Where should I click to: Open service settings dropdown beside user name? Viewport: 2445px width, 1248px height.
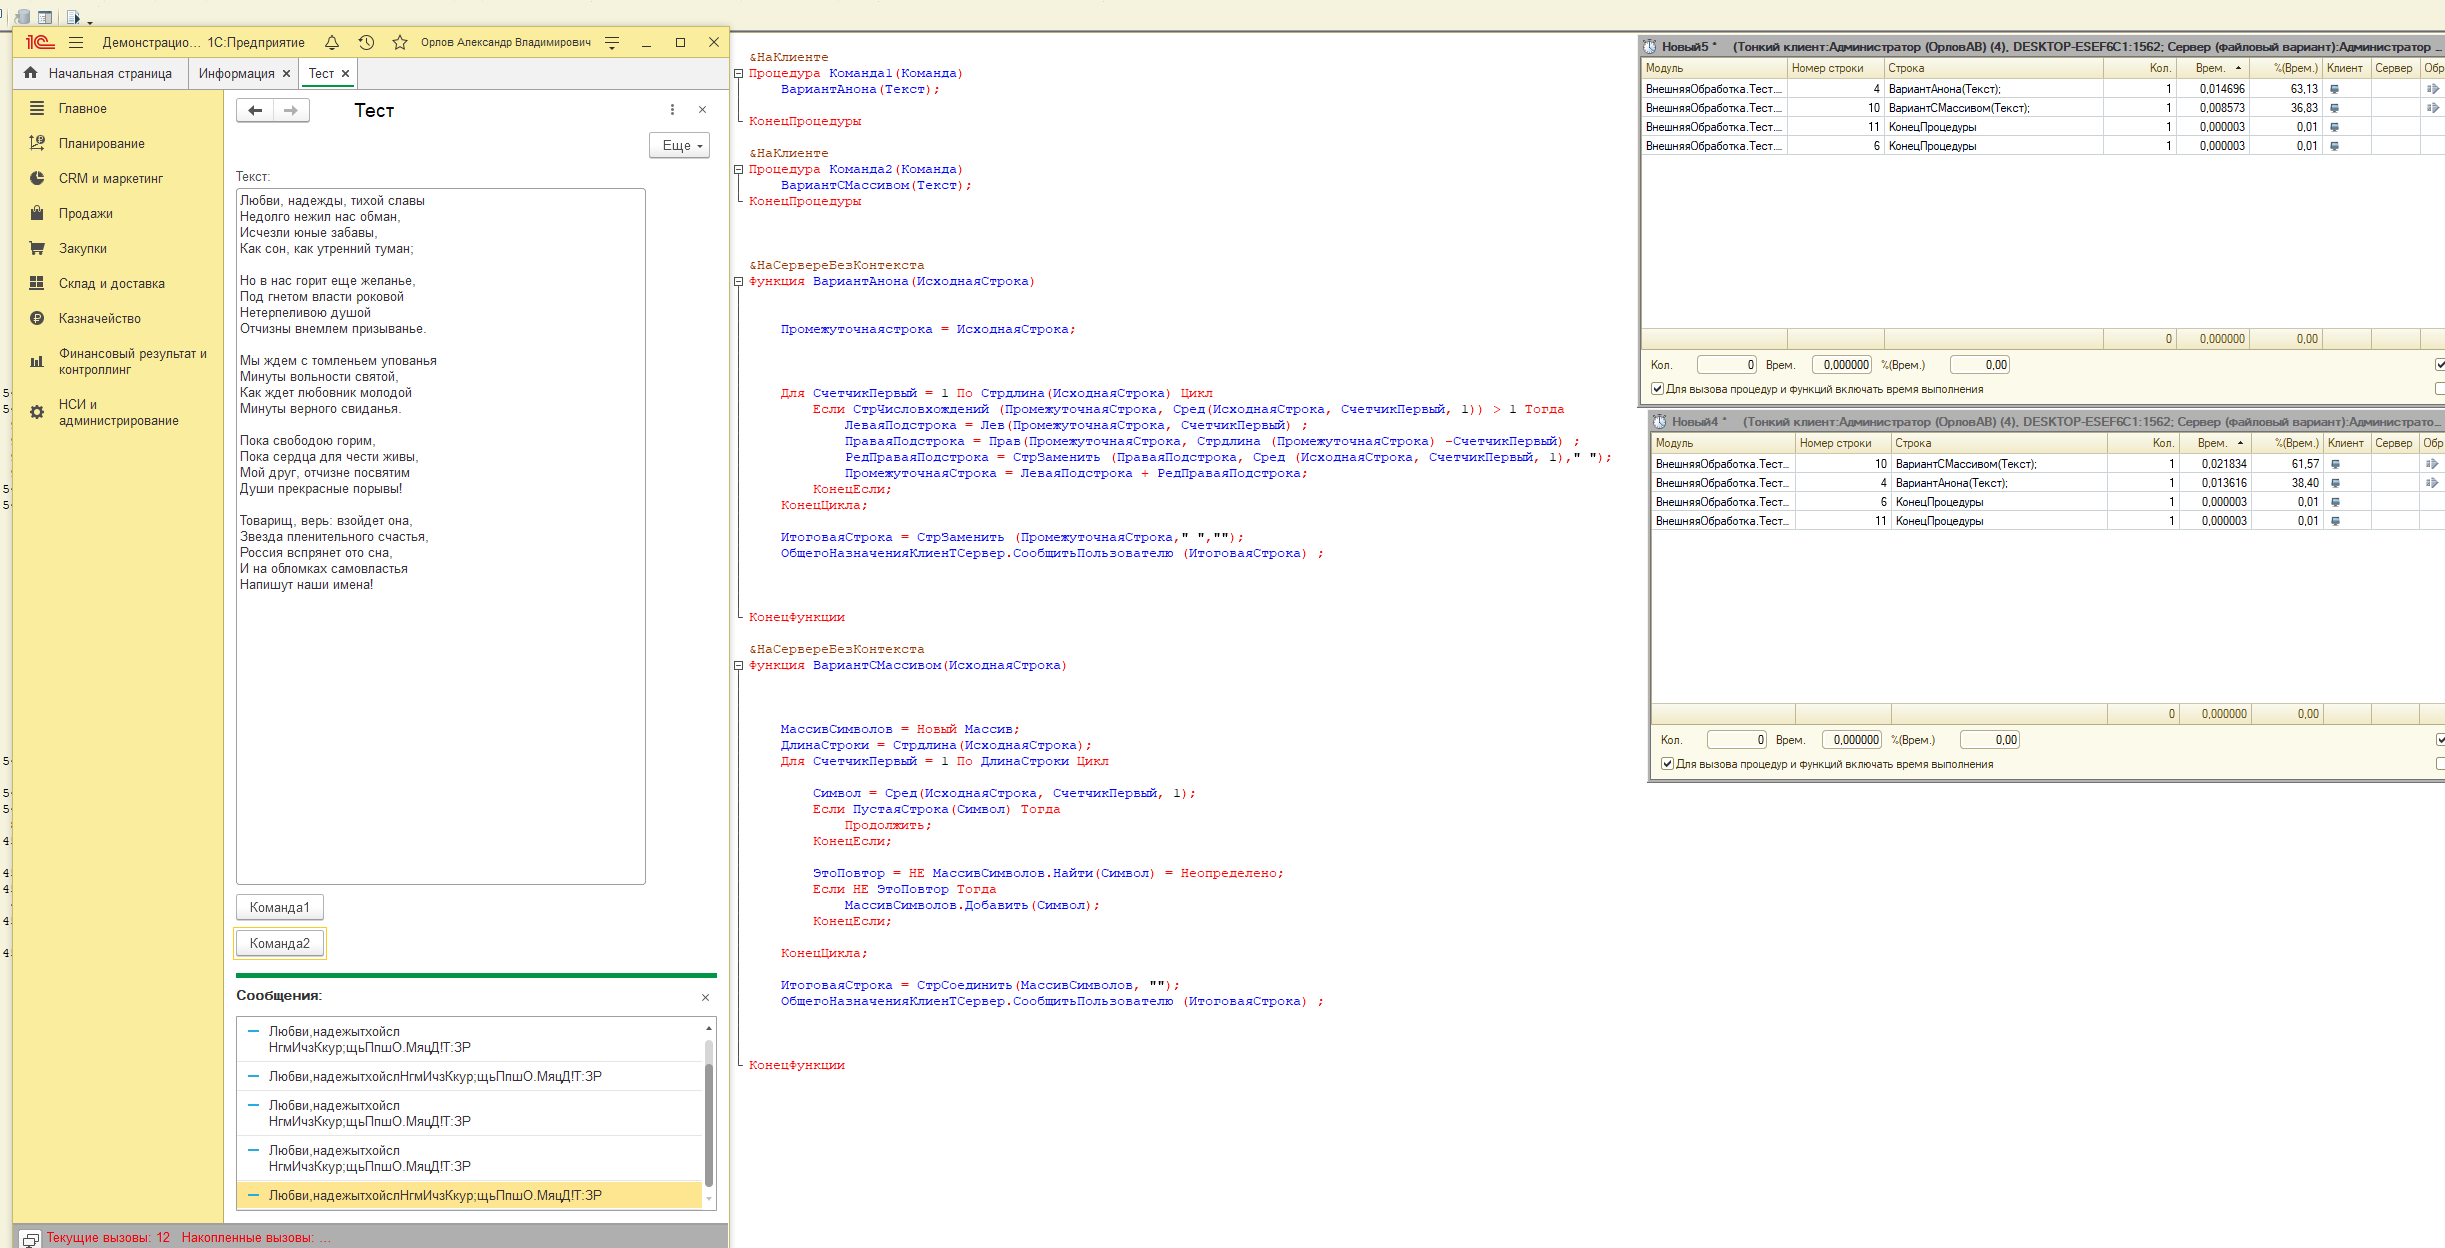tap(612, 42)
